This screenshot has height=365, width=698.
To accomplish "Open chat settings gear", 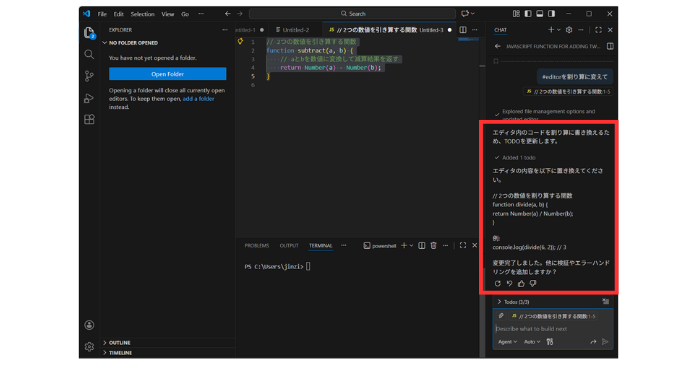I will click(x=569, y=30).
